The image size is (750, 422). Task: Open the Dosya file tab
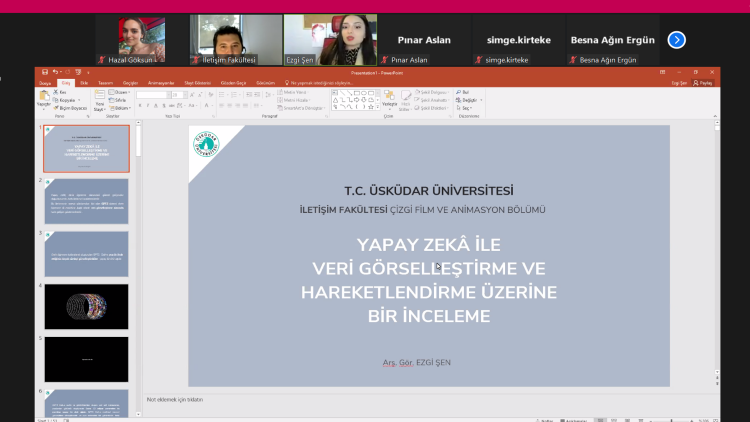tap(45, 83)
